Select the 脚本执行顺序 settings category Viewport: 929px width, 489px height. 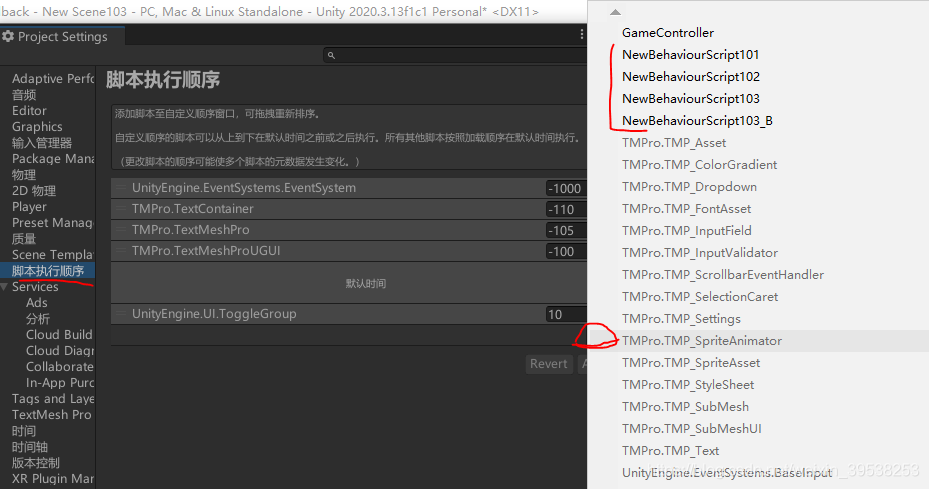coord(48,271)
